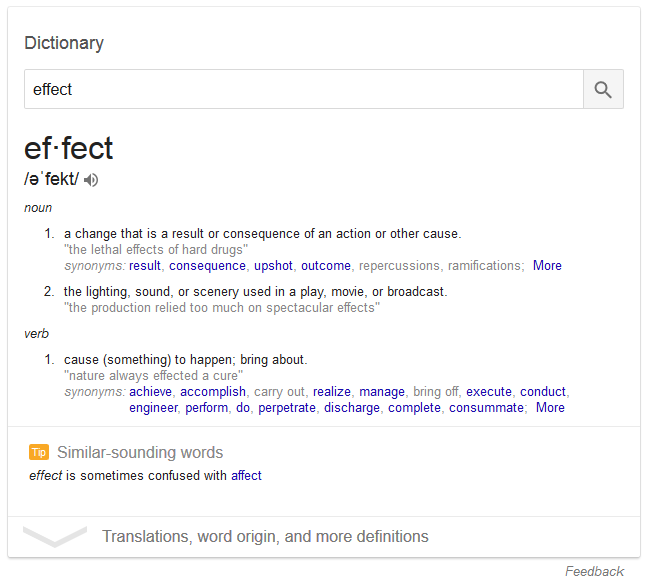Expand noun synonyms with the More link
The image size is (648, 582).
click(x=547, y=266)
